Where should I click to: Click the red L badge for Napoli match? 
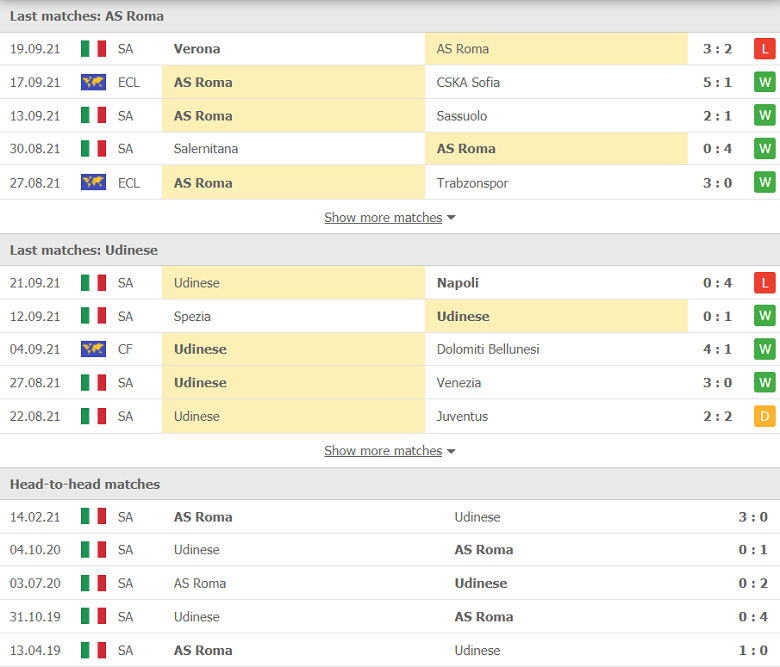(765, 283)
